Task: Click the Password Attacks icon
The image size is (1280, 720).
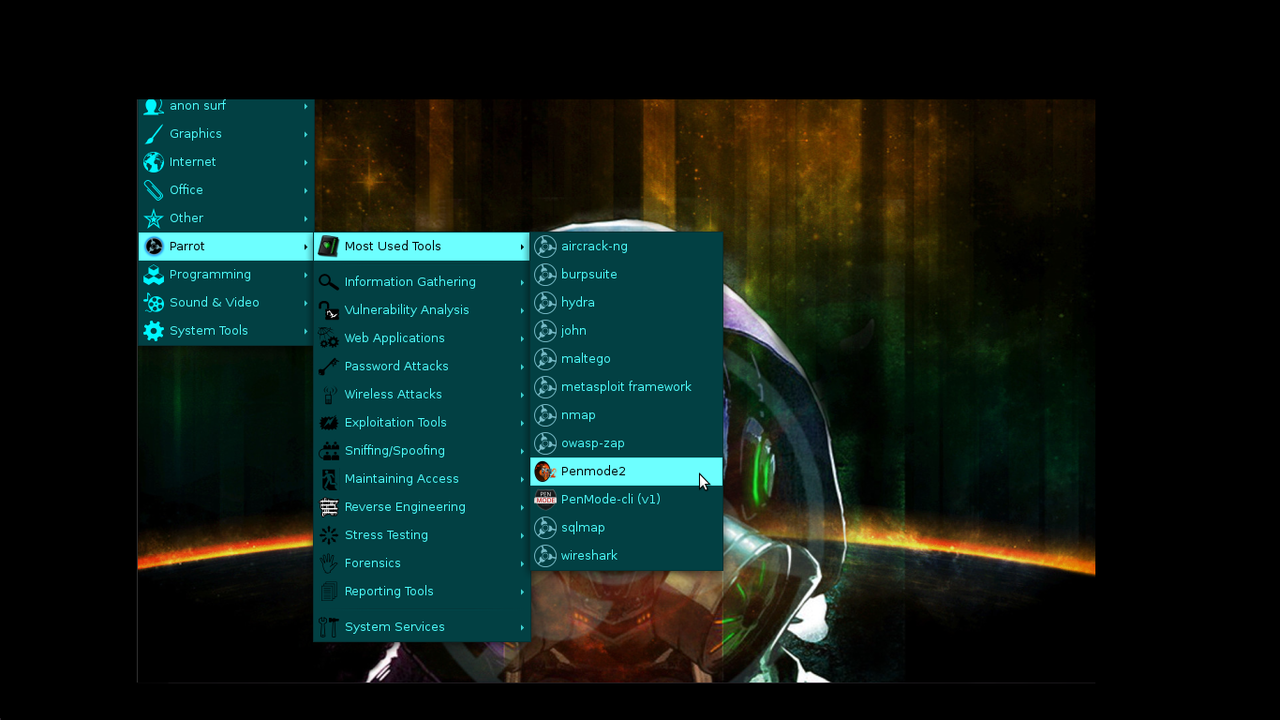Action: (328, 366)
